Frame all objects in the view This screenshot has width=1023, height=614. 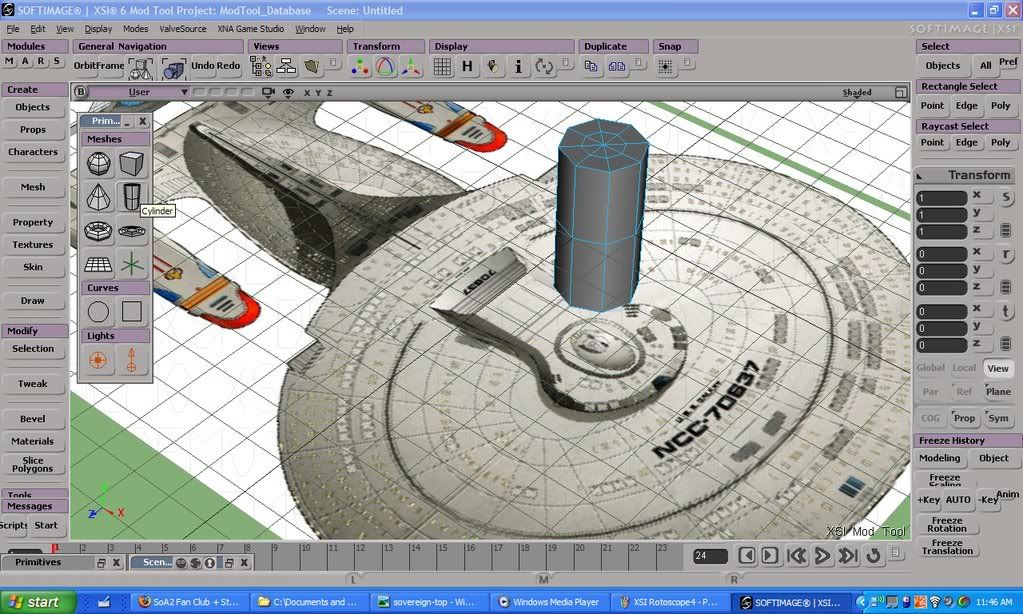coord(141,68)
